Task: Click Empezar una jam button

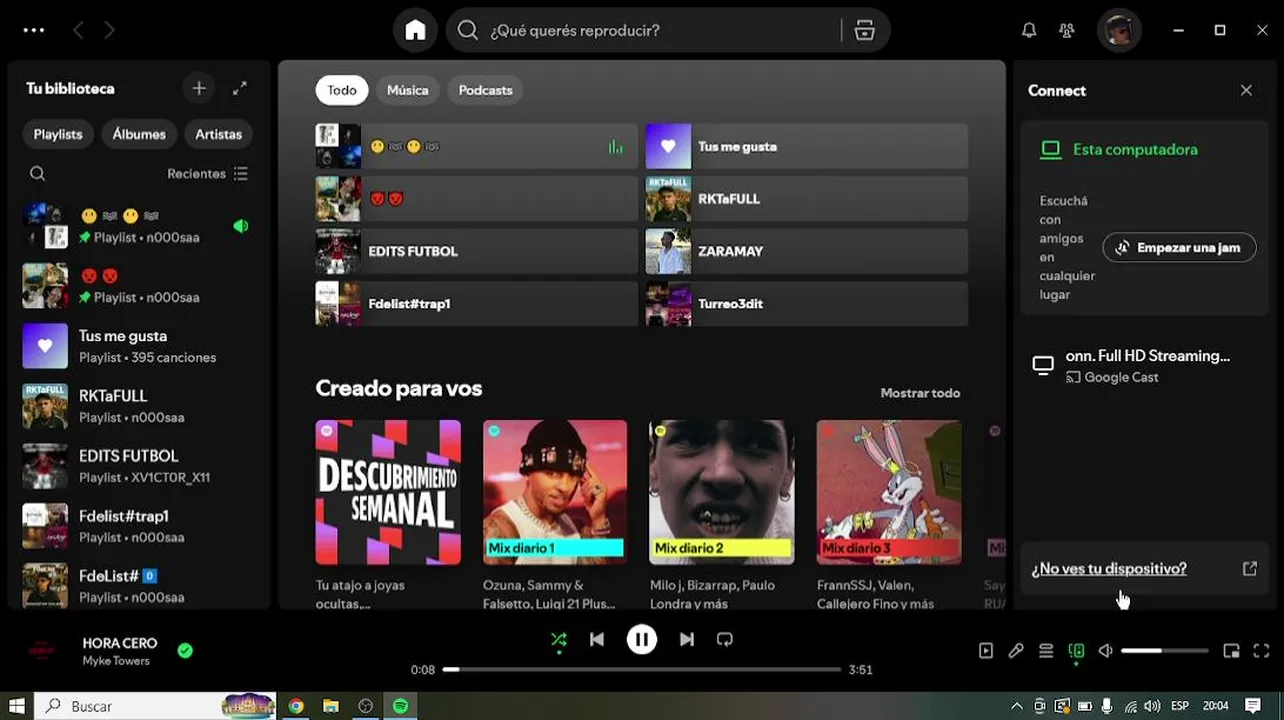Action: (1179, 247)
